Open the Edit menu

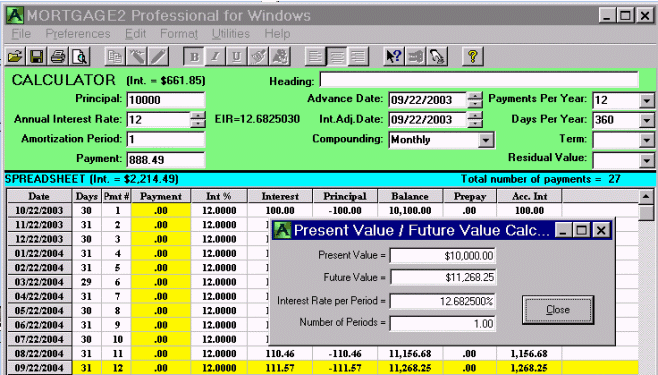pyautogui.click(x=136, y=34)
